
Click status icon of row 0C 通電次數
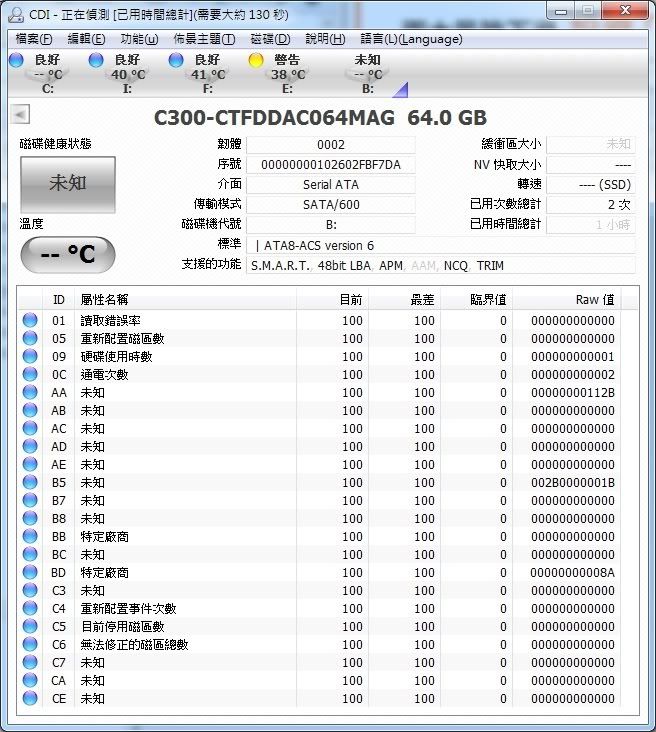click(x=30, y=374)
